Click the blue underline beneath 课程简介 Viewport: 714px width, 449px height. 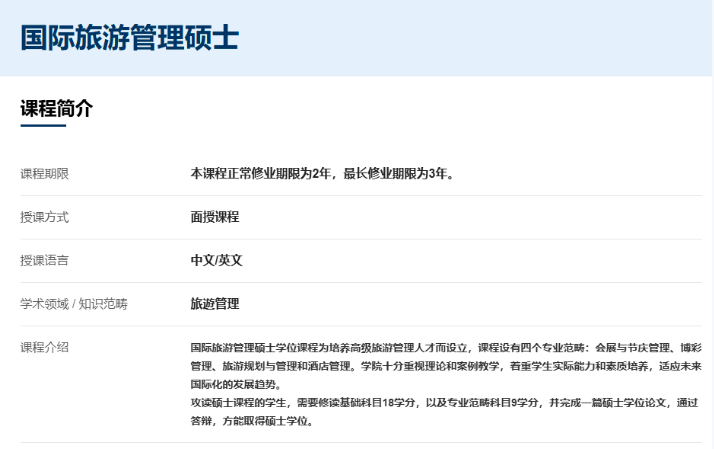click(x=43, y=125)
